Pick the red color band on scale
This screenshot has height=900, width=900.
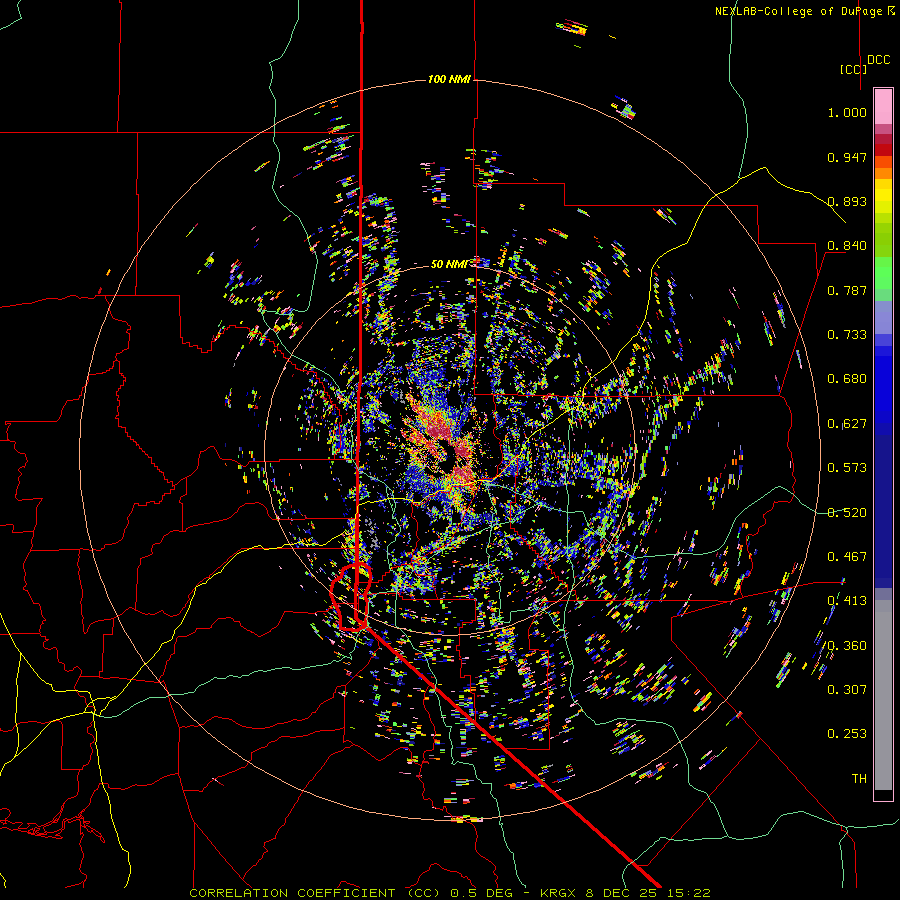coord(883,149)
